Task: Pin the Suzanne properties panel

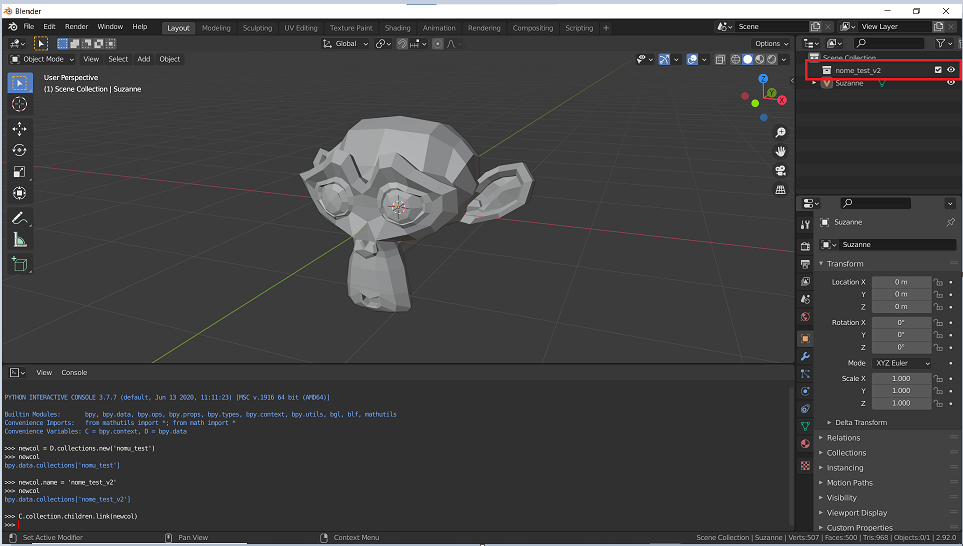Action: click(x=951, y=222)
